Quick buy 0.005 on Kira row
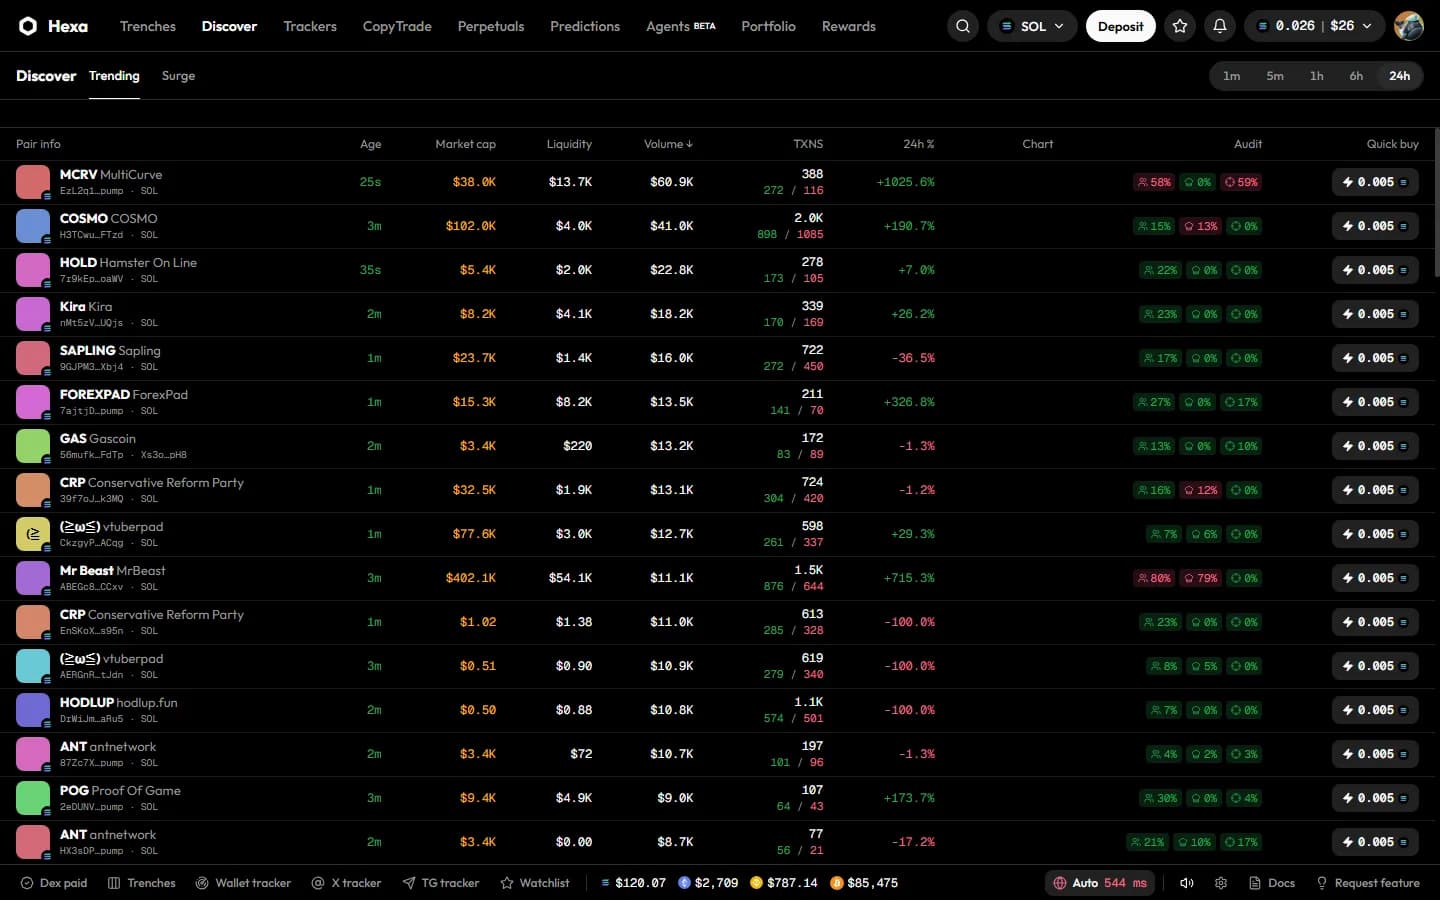The image size is (1440, 900). pyautogui.click(x=1375, y=314)
